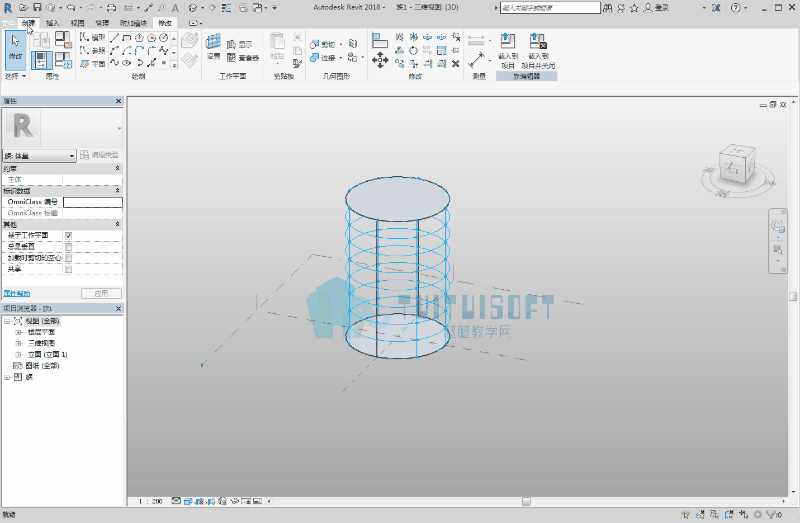This screenshot has width=800, height=523.
Task: Open the Create ribbon tab
Action: tap(29, 23)
